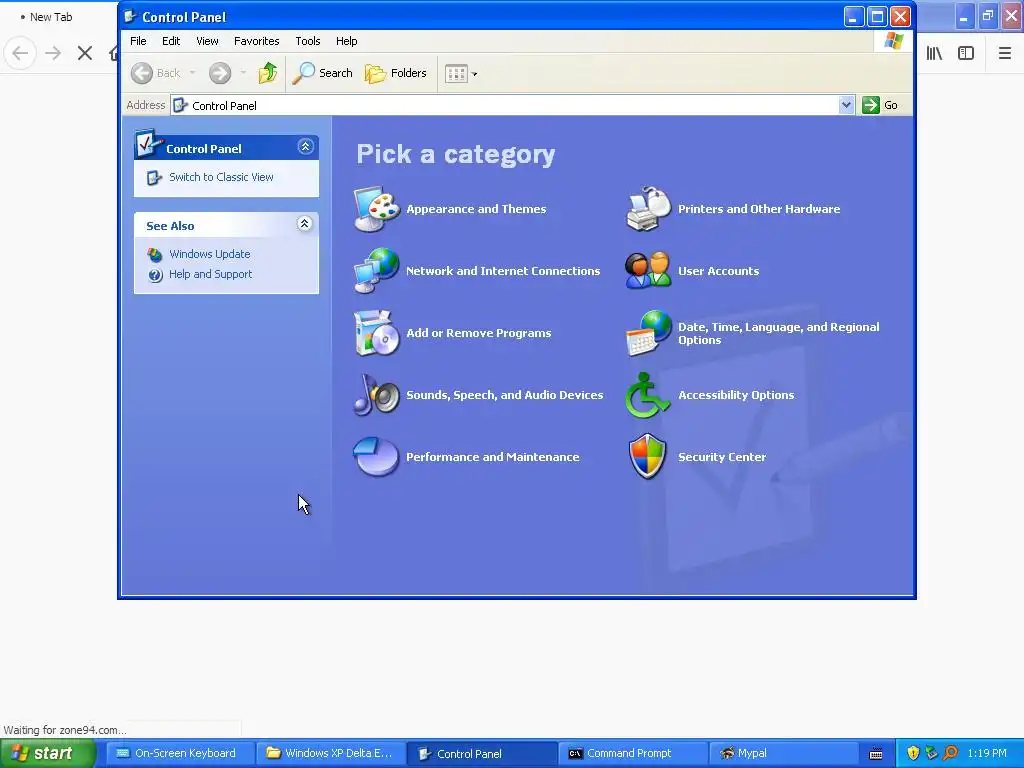This screenshot has width=1024, height=768.
Task: Click Switch to Classic View link
Action: 221,177
